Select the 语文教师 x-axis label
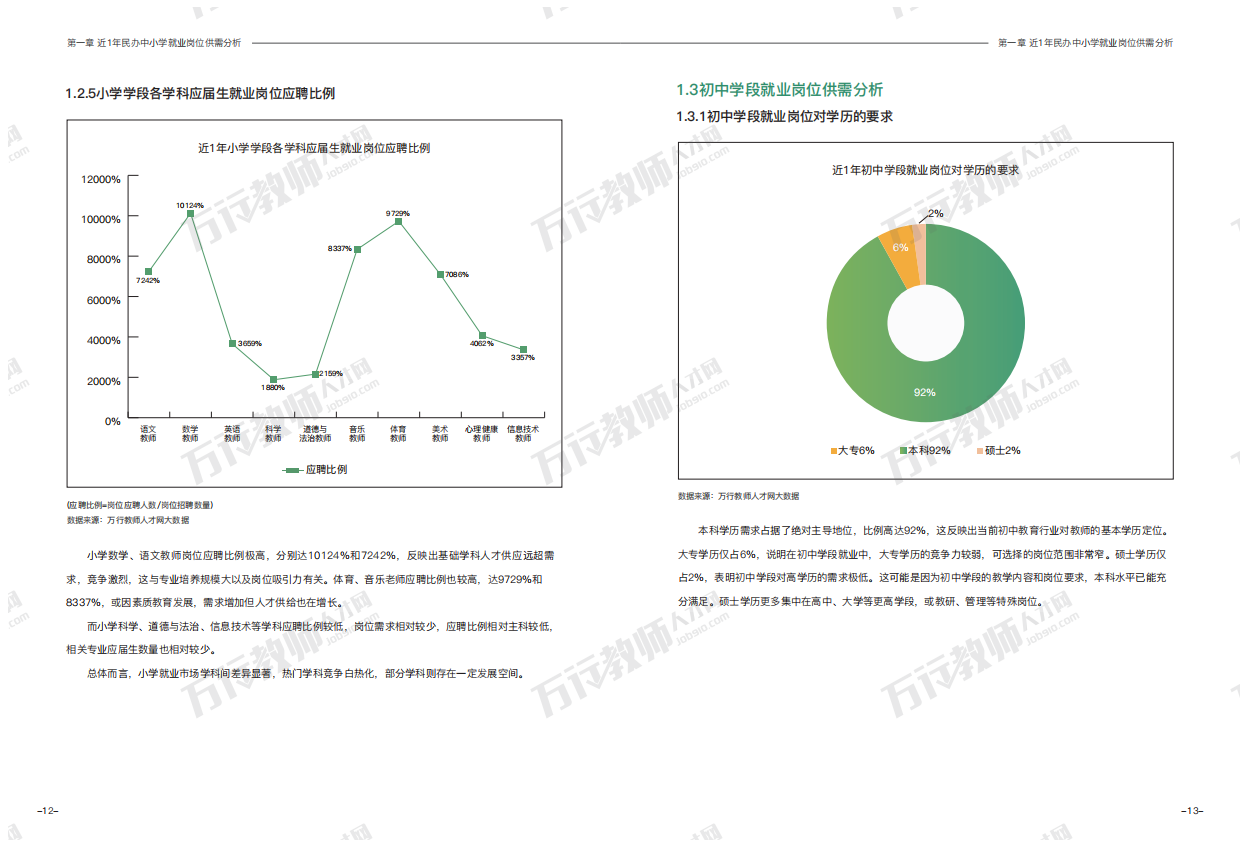The width and height of the screenshot is (1240, 847). click(148, 434)
